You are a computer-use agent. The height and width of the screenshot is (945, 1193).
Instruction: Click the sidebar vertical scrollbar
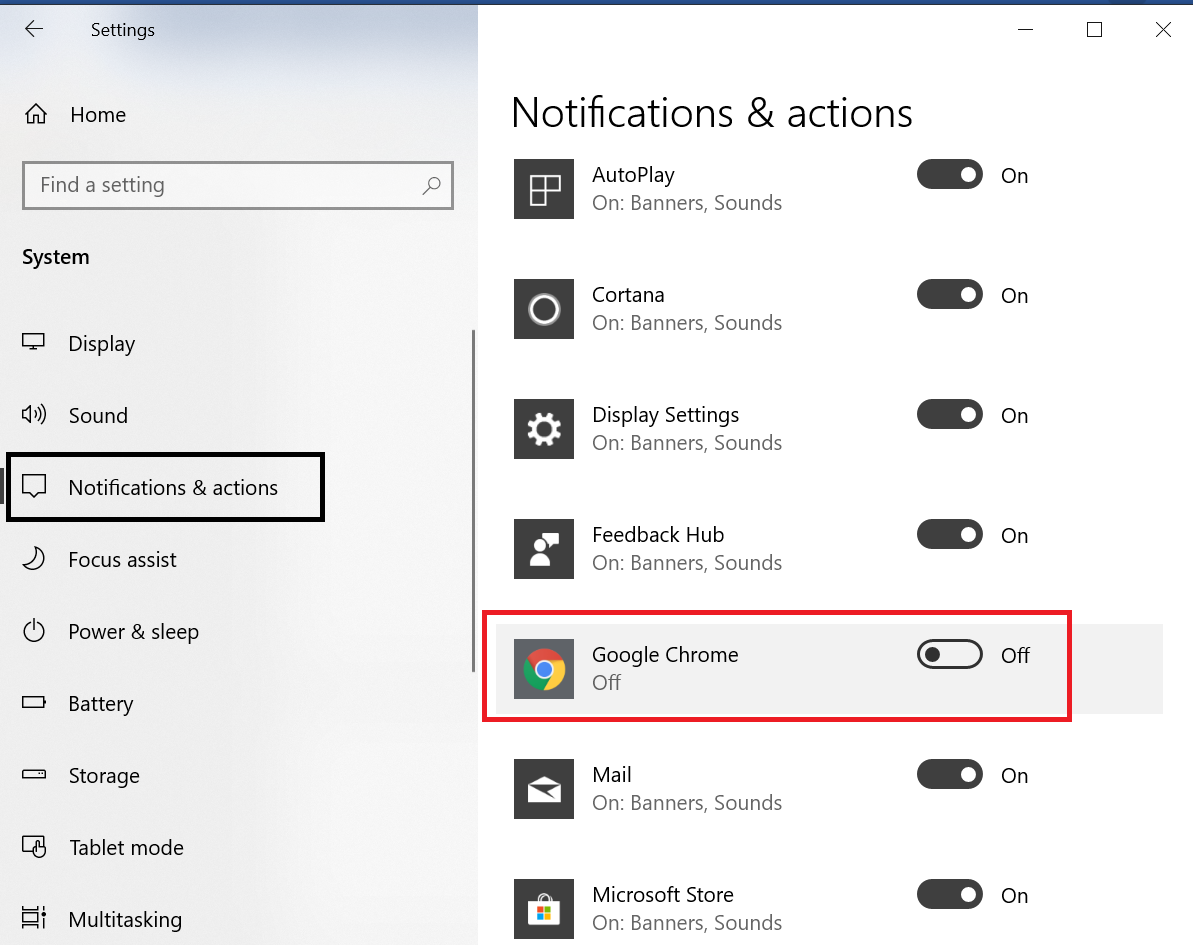point(473,500)
